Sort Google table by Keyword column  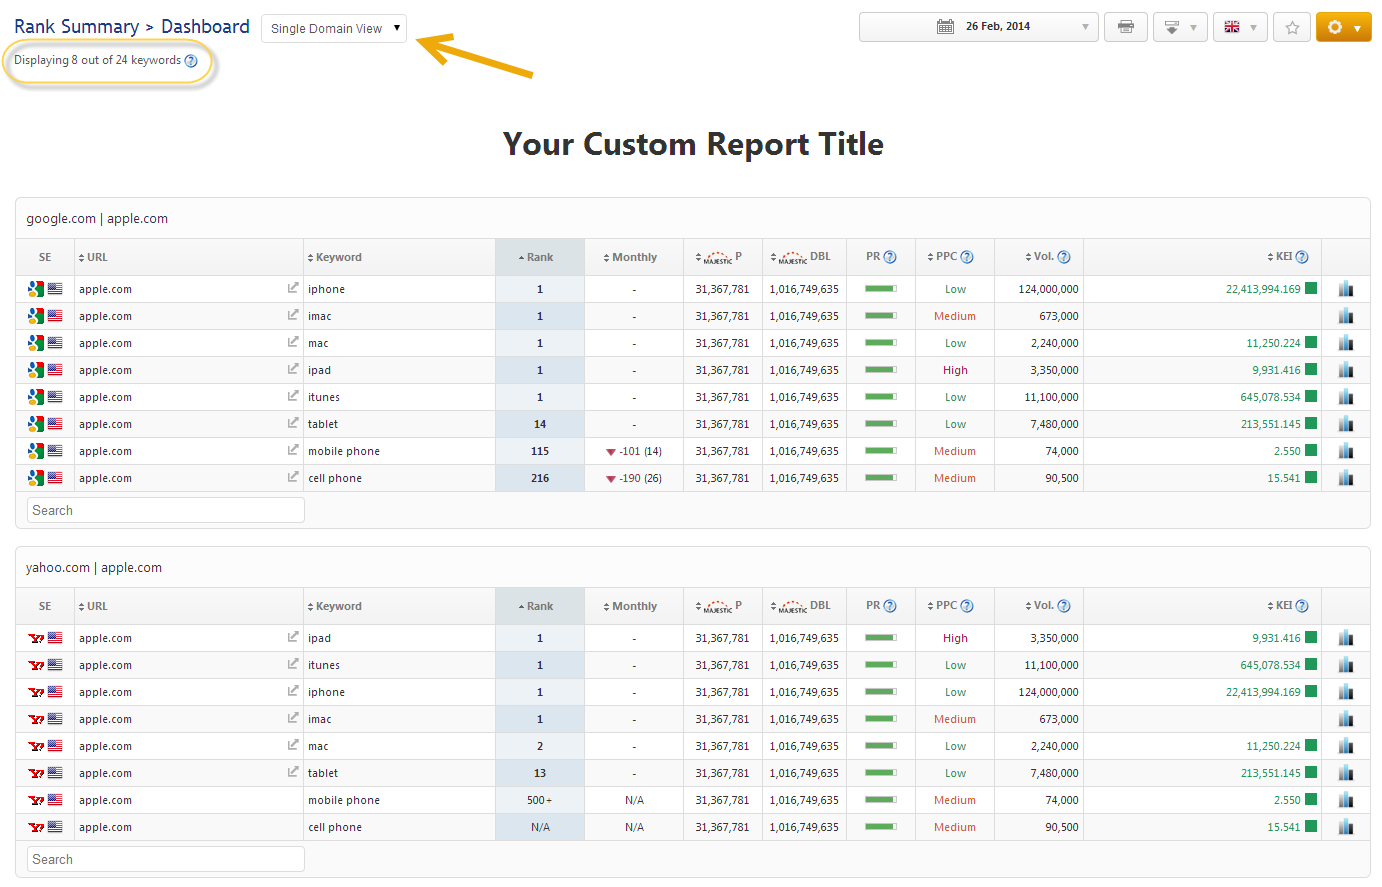(338, 257)
